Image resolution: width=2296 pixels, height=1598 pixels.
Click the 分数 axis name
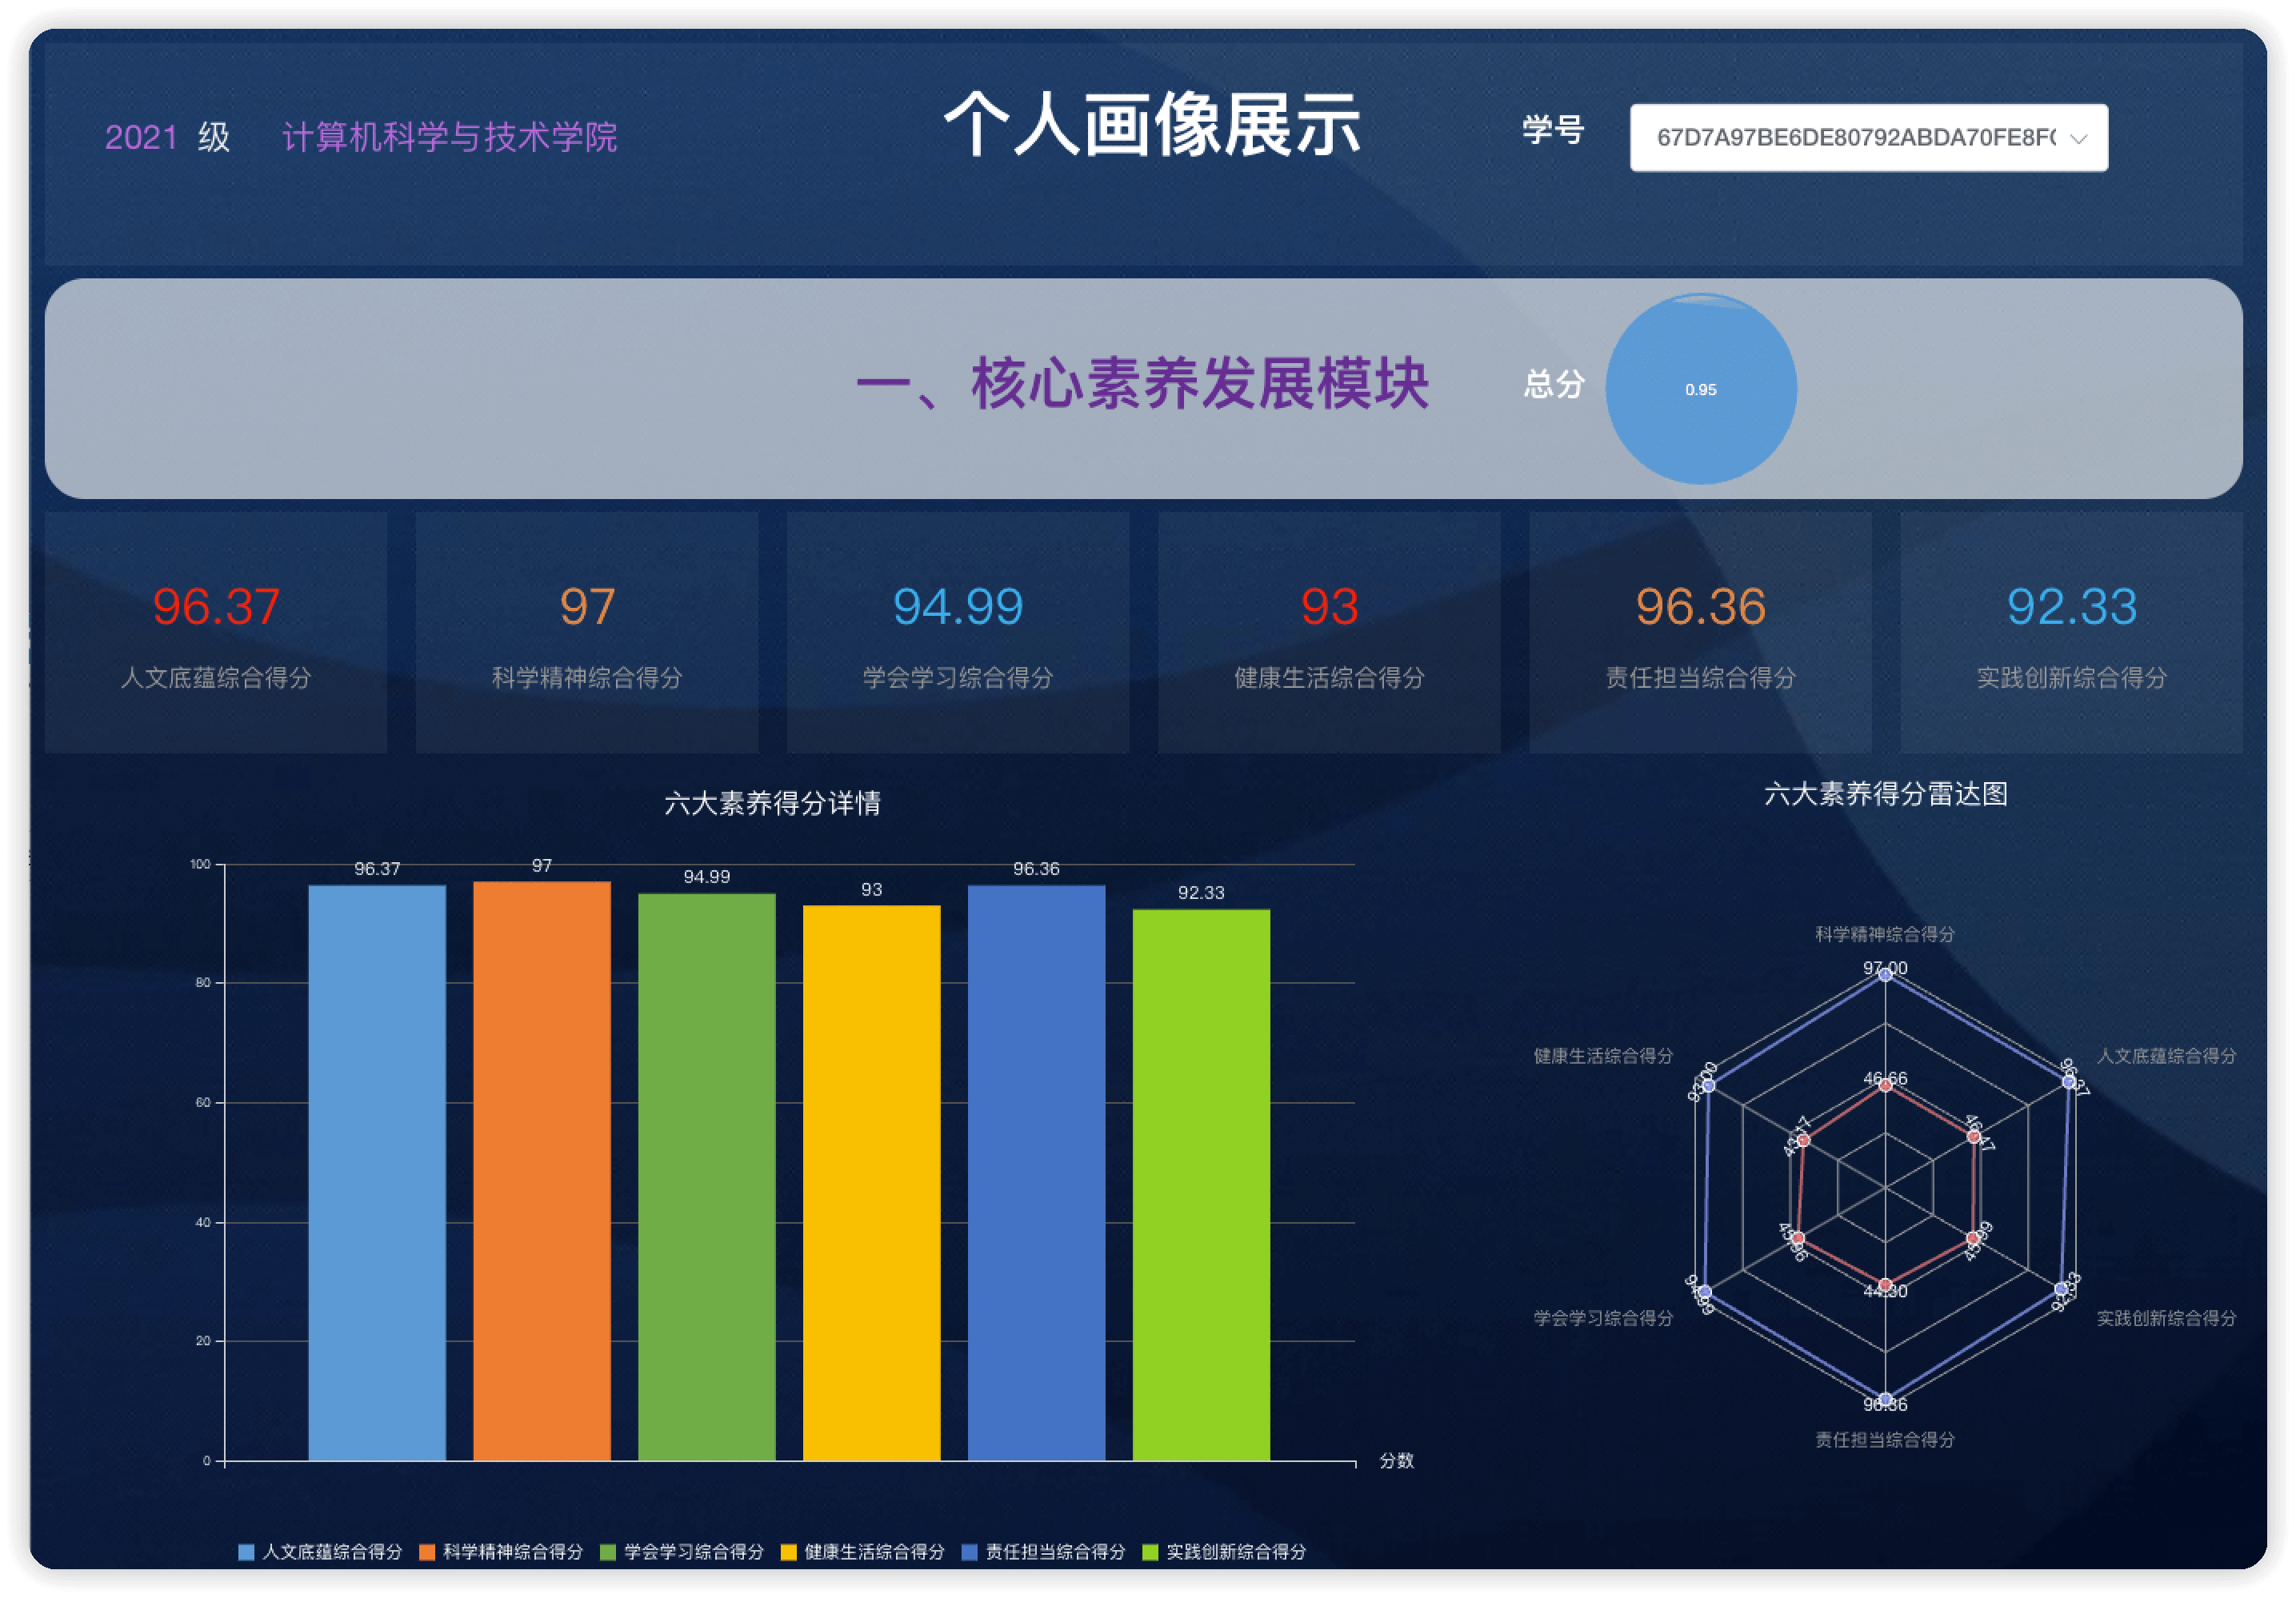tap(1396, 1460)
